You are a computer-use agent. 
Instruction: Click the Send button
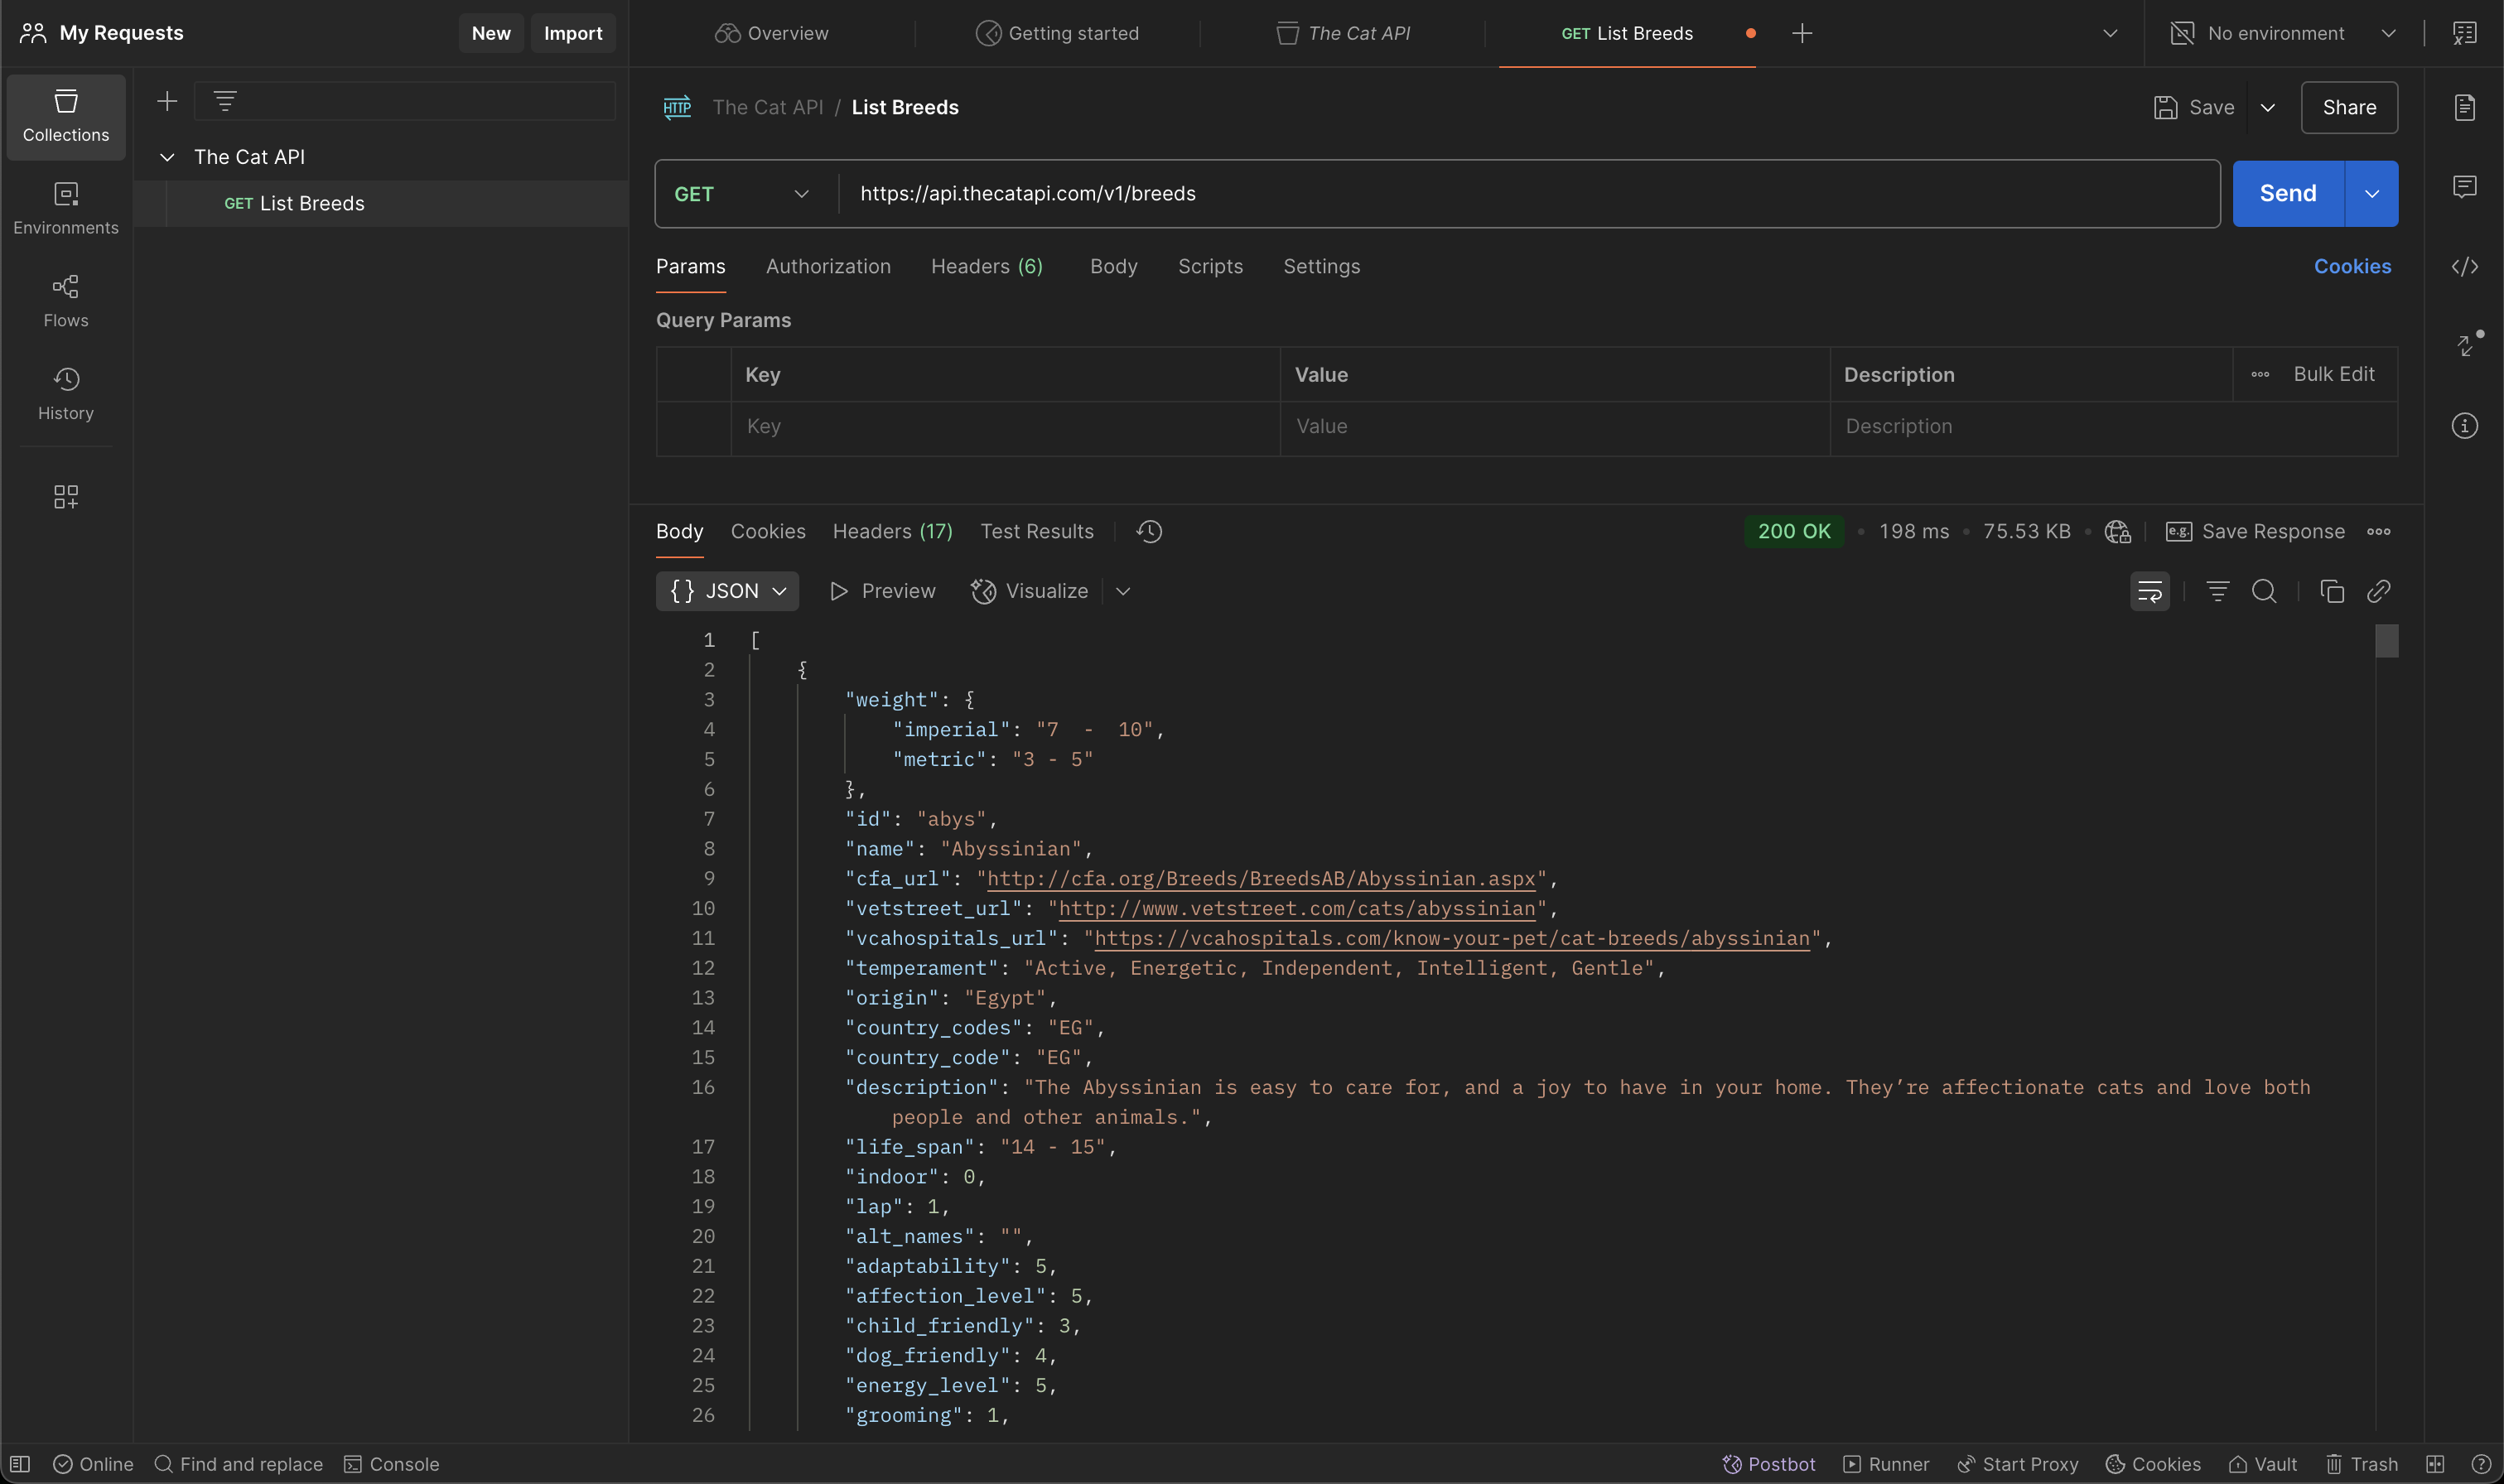(2287, 194)
